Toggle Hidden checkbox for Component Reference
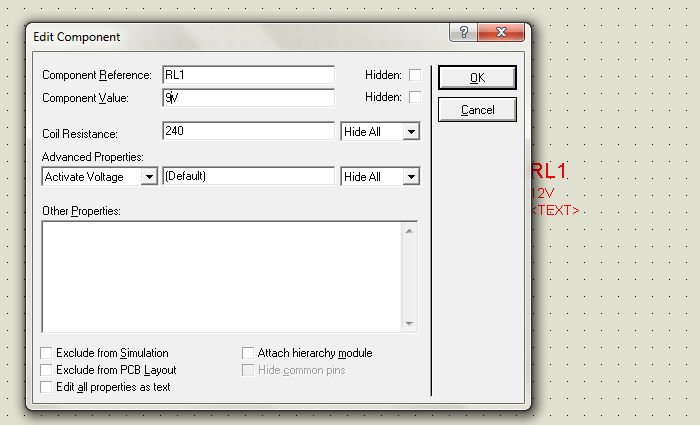 415,75
